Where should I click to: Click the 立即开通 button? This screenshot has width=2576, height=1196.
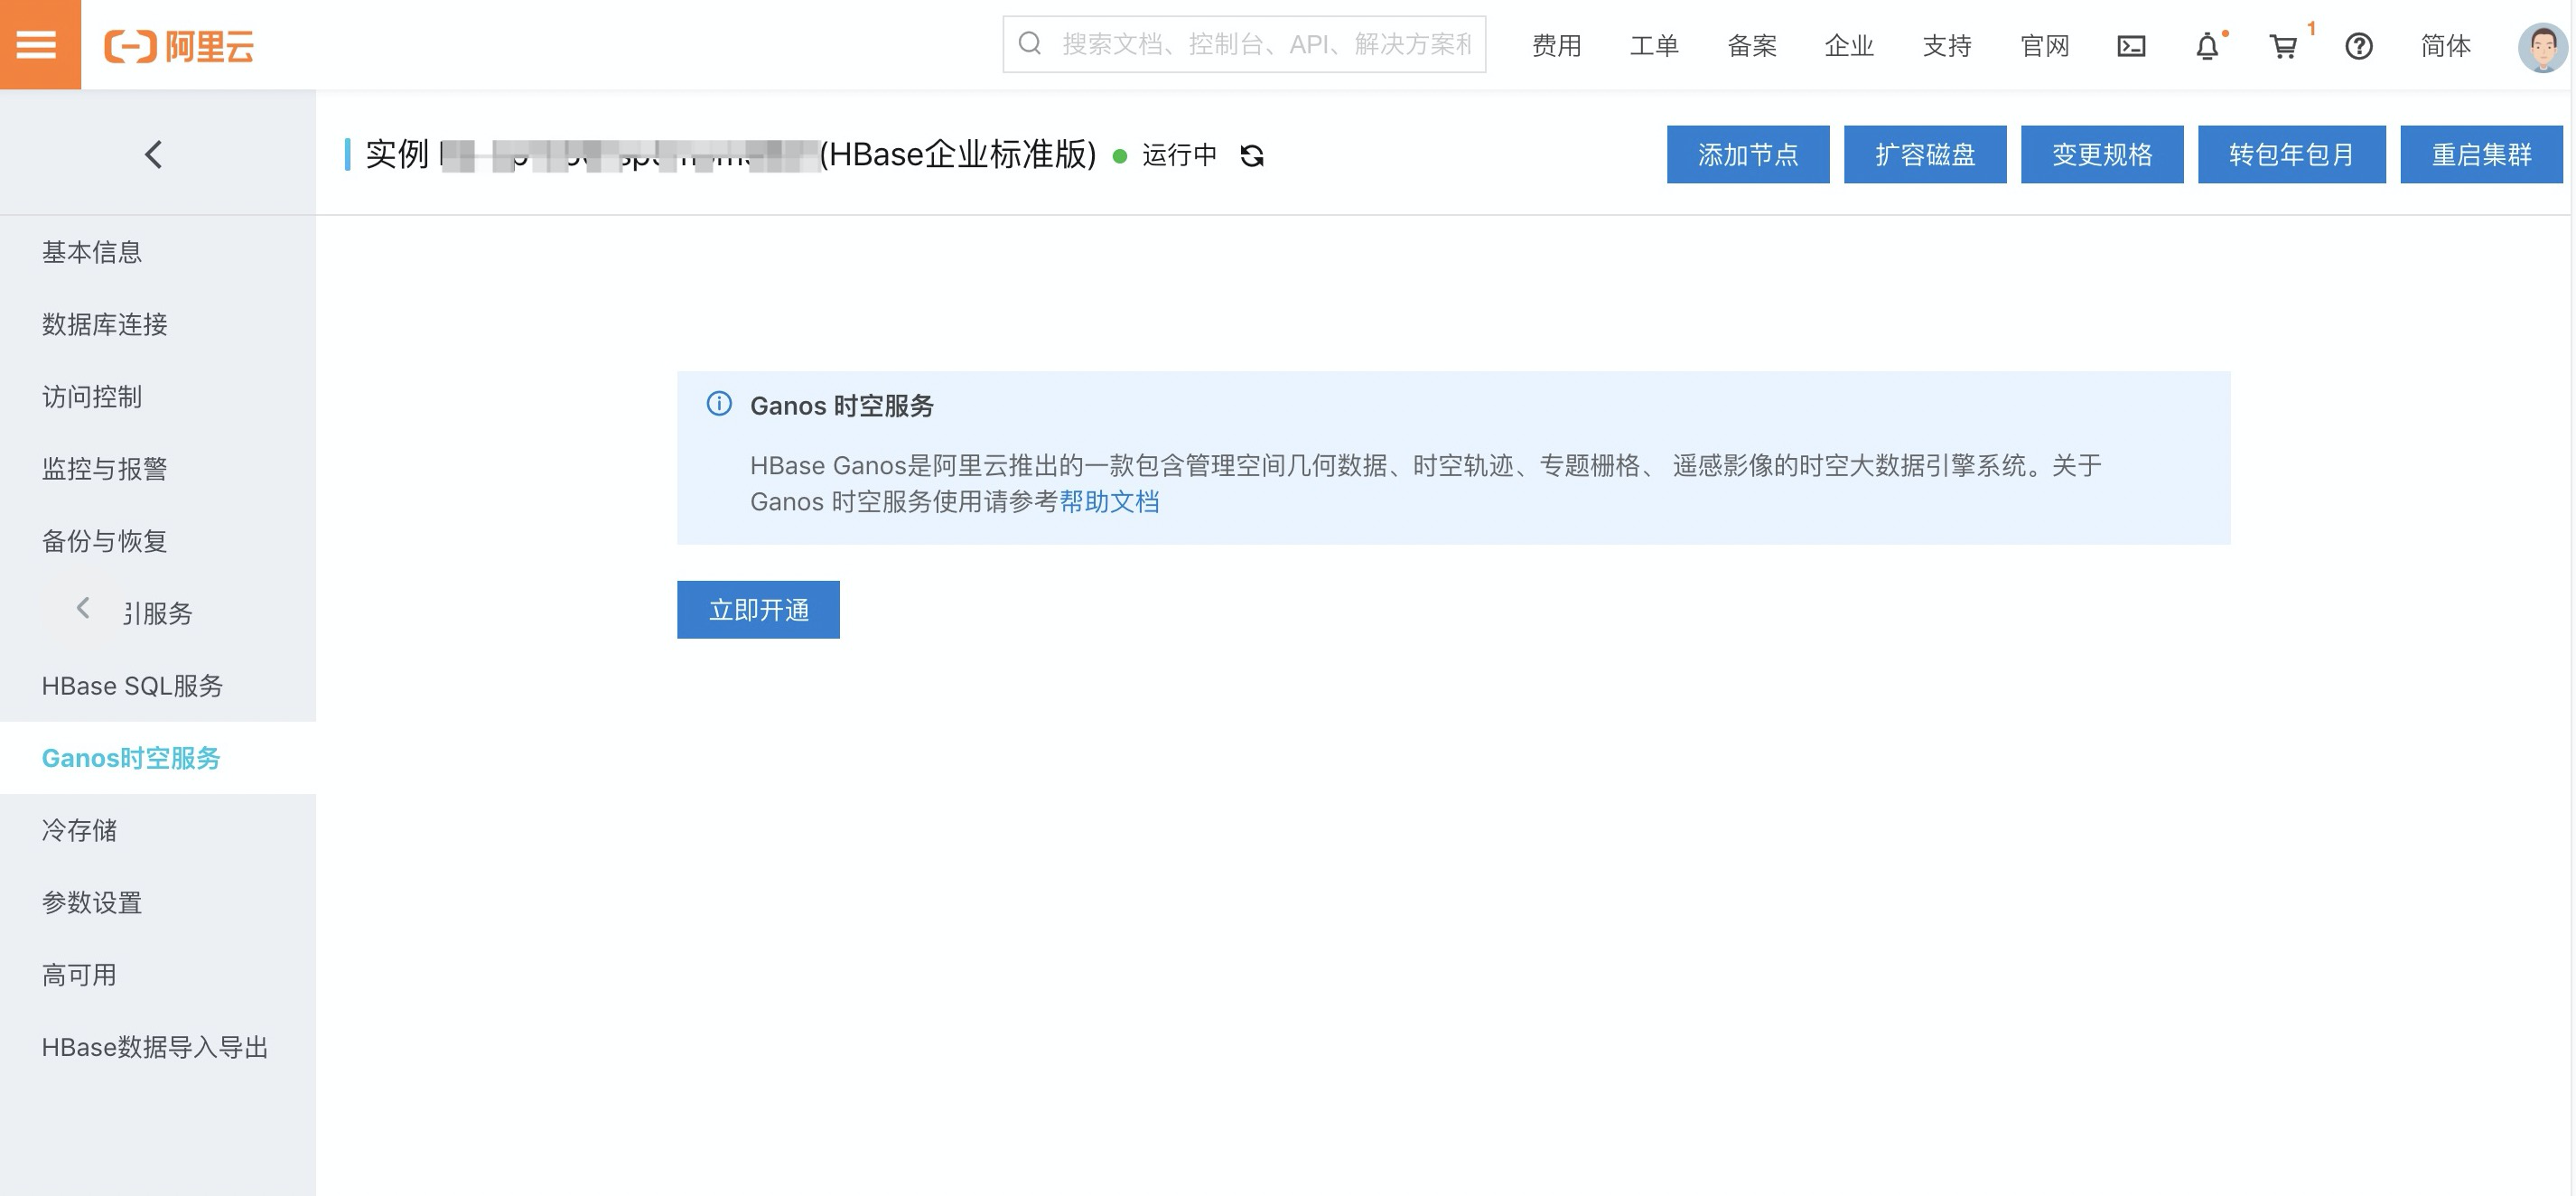click(758, 610)
